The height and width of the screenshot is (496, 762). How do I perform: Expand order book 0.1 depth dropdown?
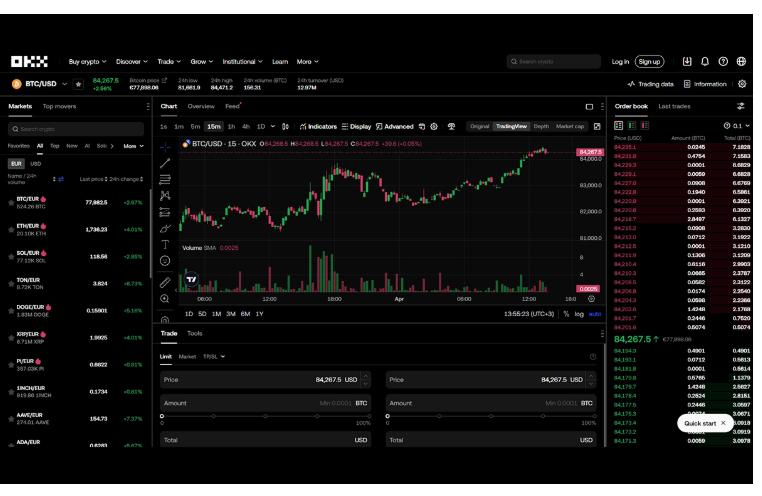pyautogui.click(x=740, y=125)
